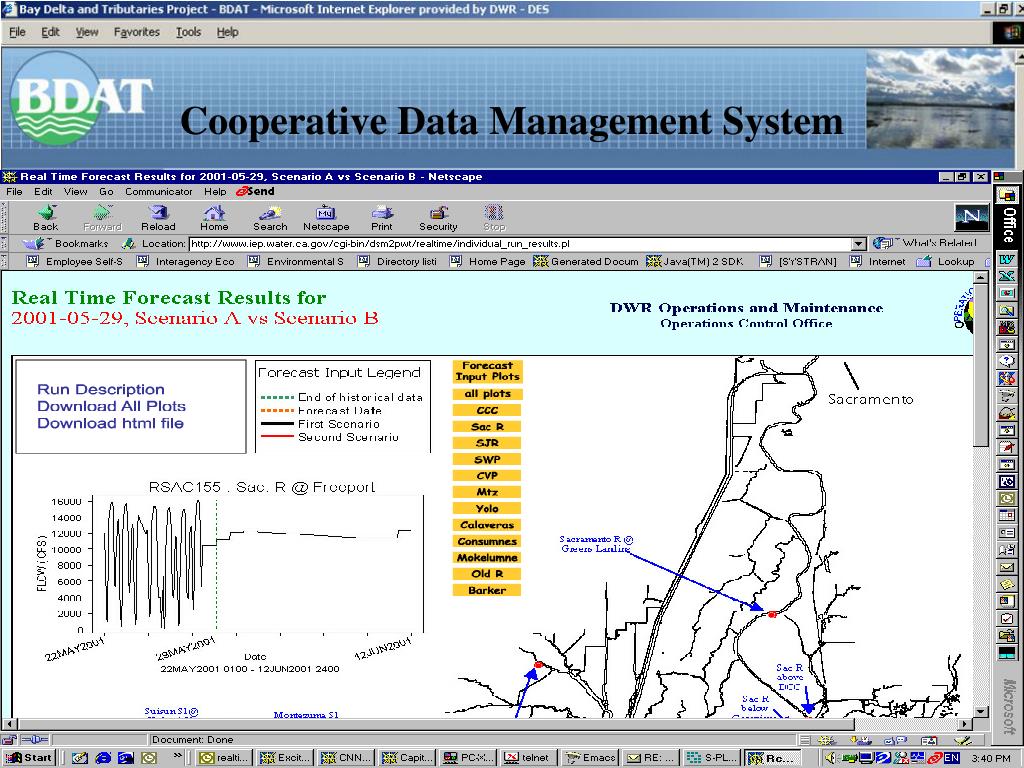
Task: Reload the page in Netscape
Action: tap(158, 217)
